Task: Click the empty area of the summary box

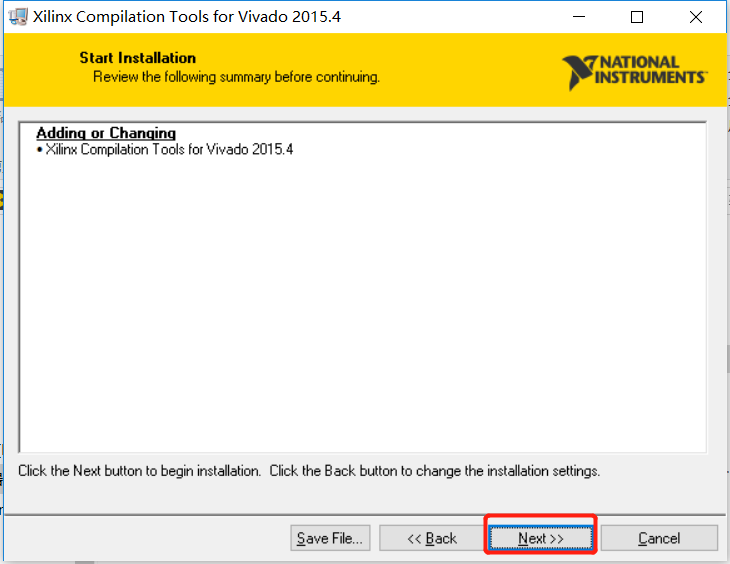Action: [363, 303]
